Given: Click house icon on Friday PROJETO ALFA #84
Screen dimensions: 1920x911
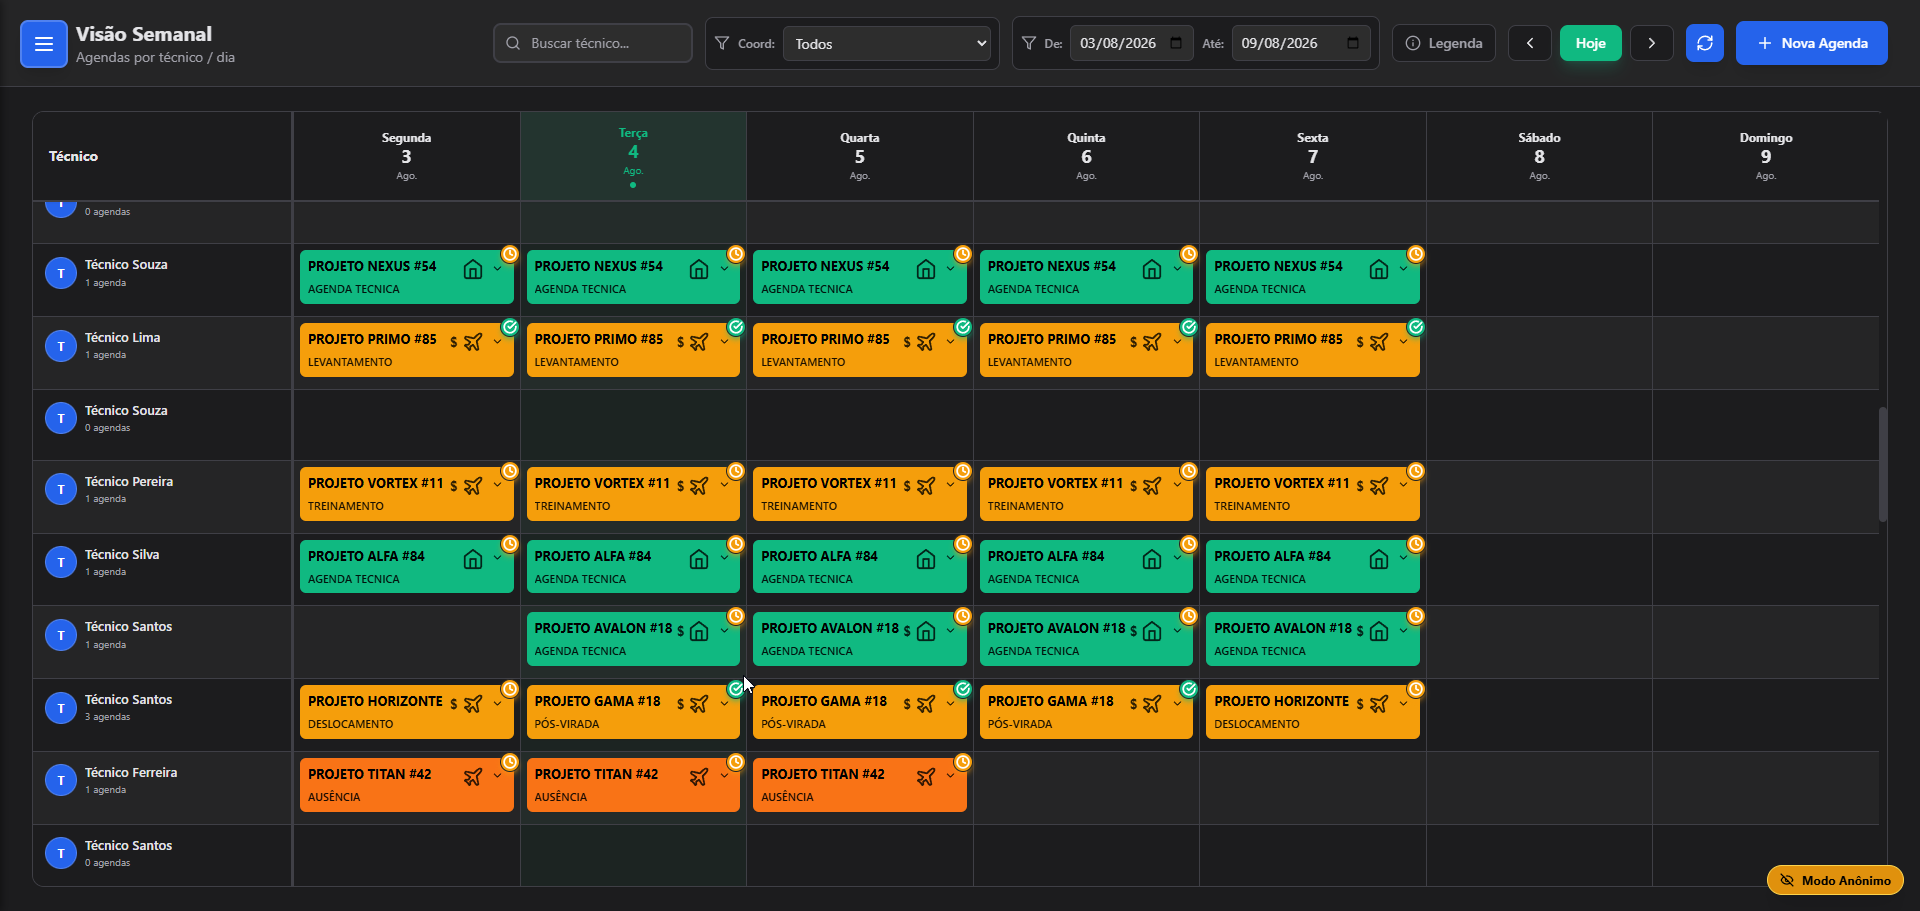Looking at the screenshot, I should click(x=1379, y=560).
